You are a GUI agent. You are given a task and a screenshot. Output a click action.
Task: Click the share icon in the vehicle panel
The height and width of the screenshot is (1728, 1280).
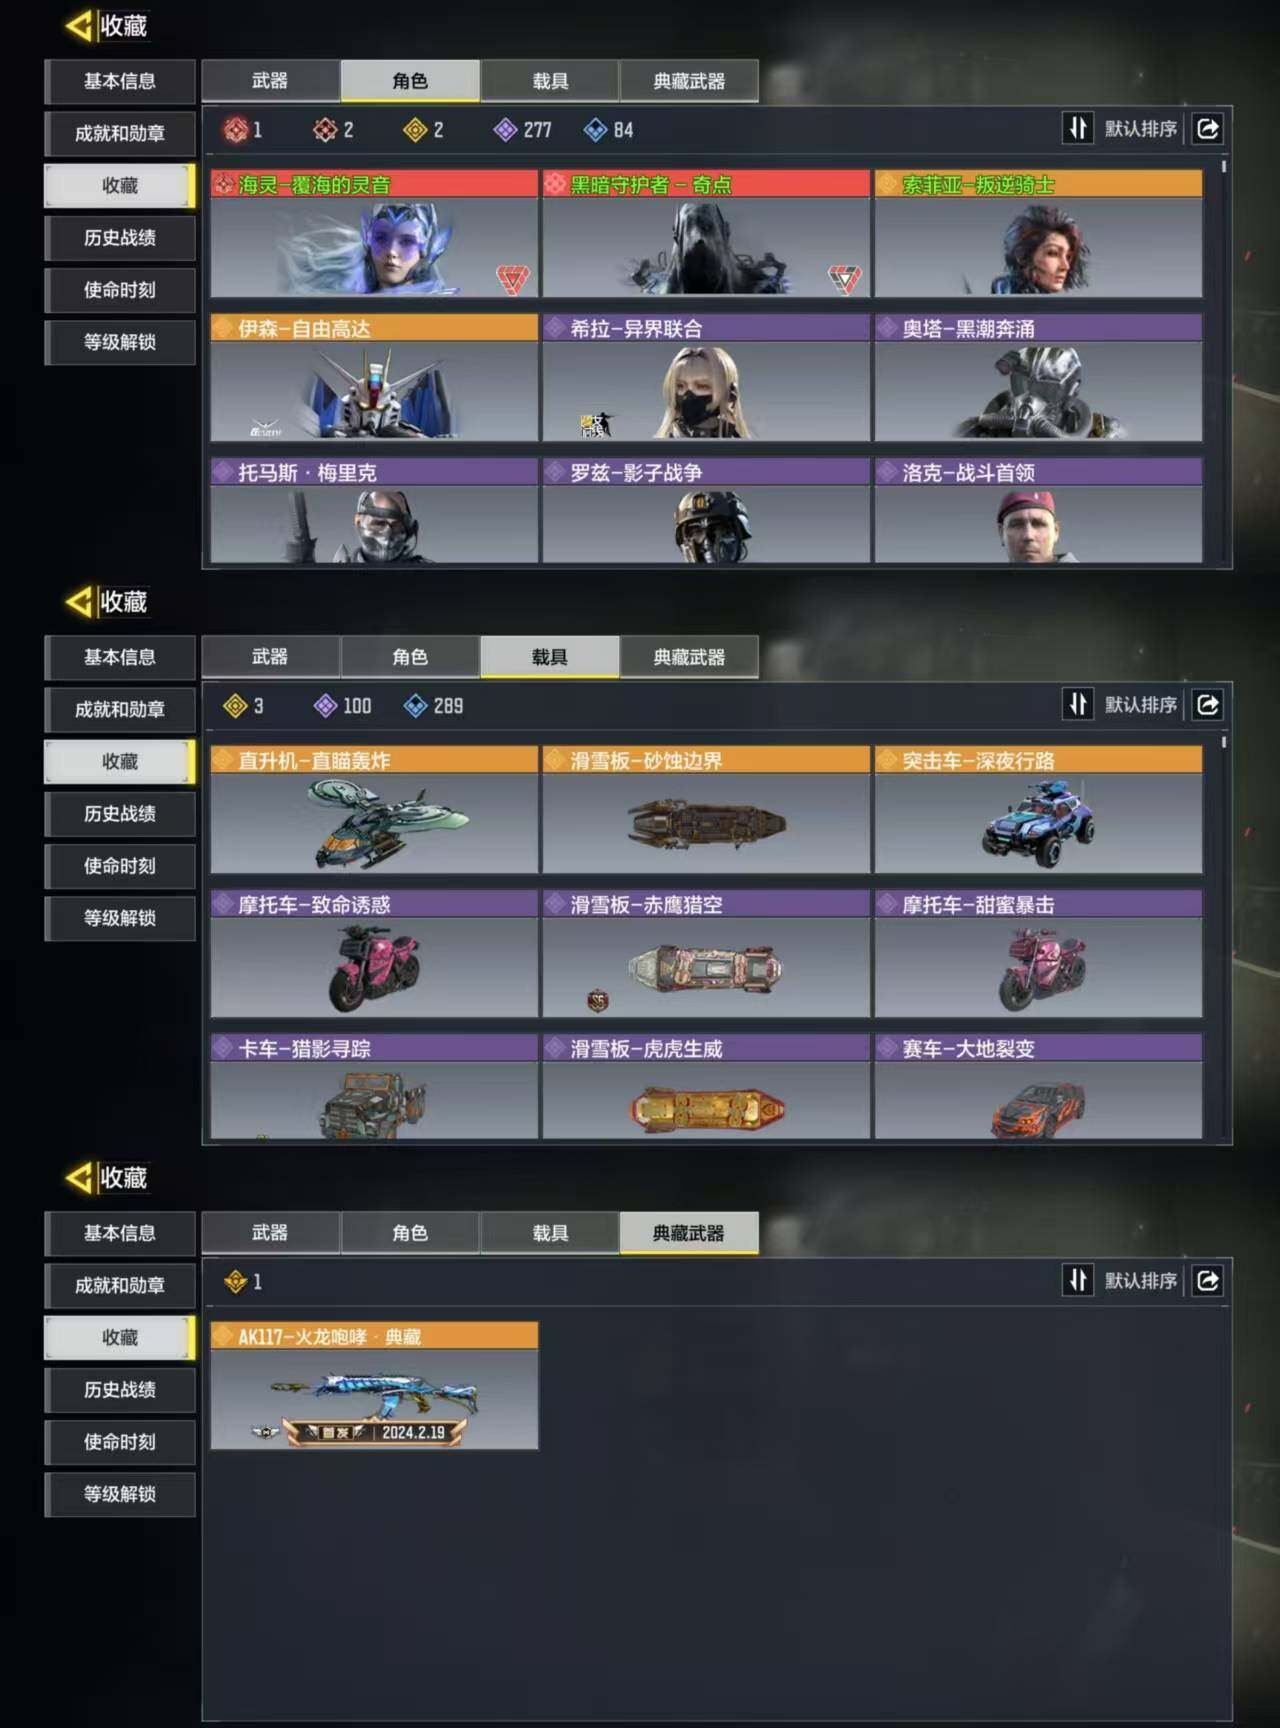pyautogui.click(x=1207, y=705)
